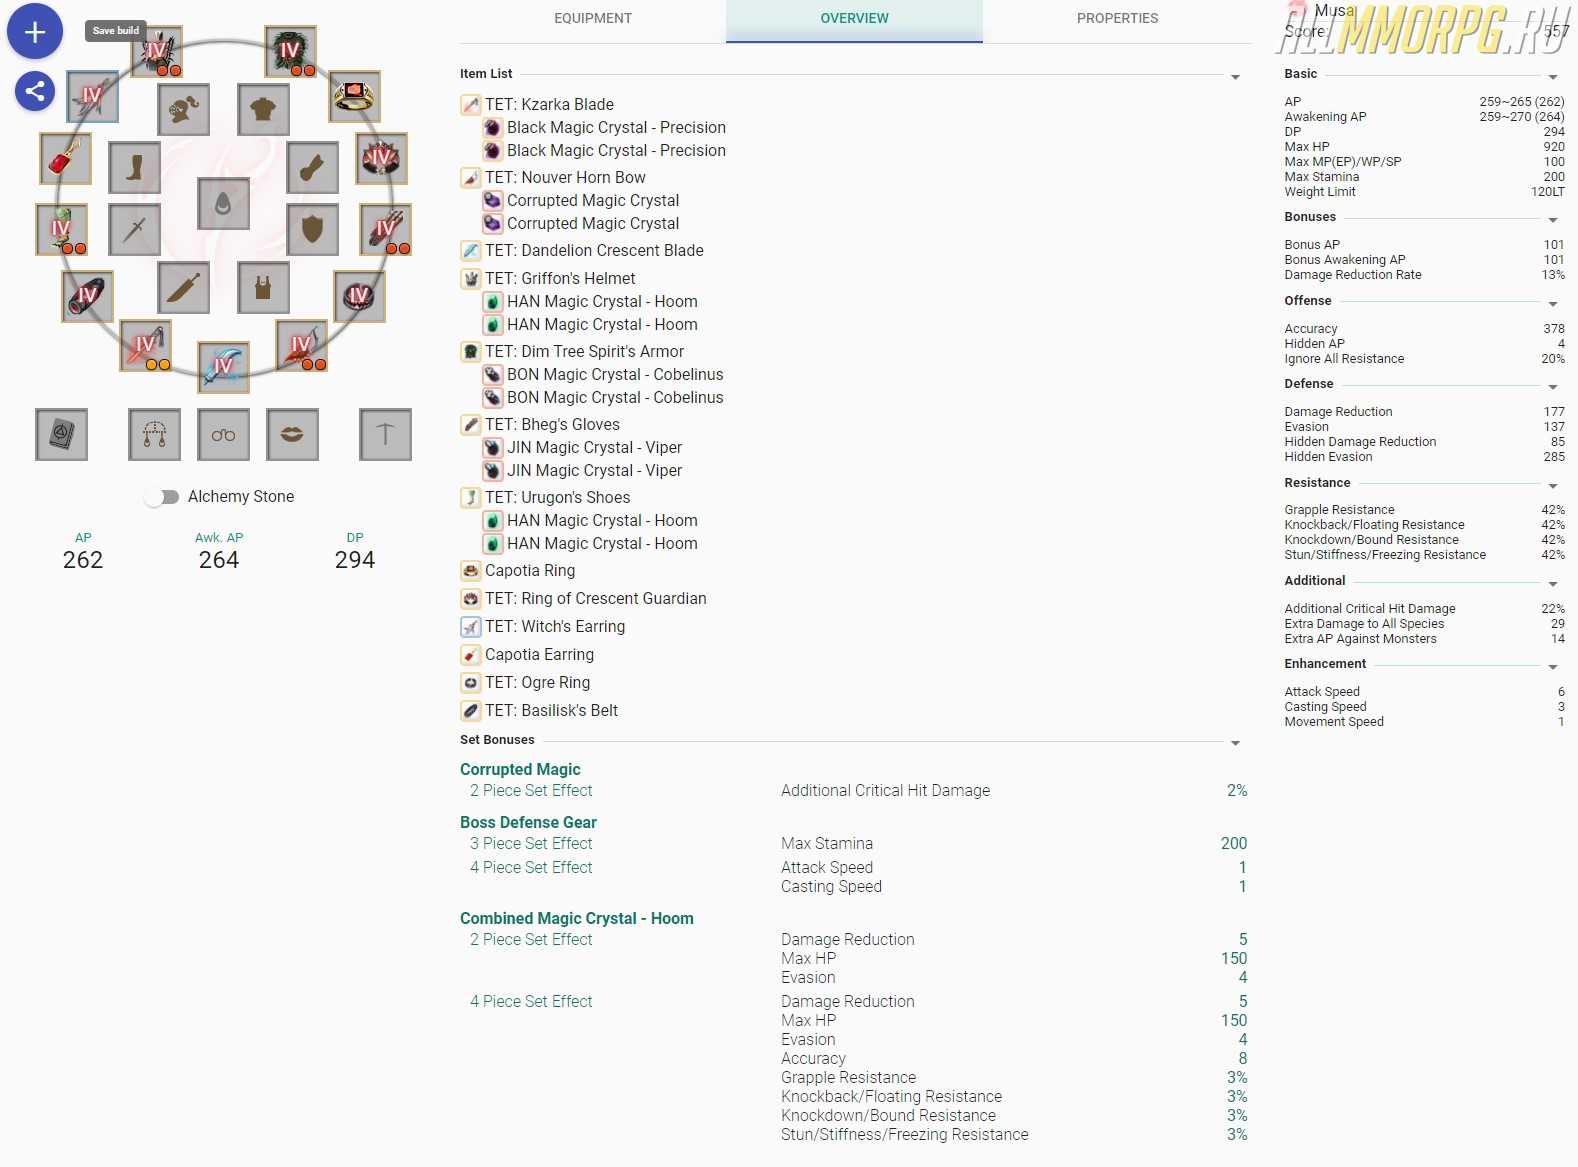1578x1167 pixels.
Task: Collapse the Item List section
Action: pyautogui.click(x=1235, y=77)
